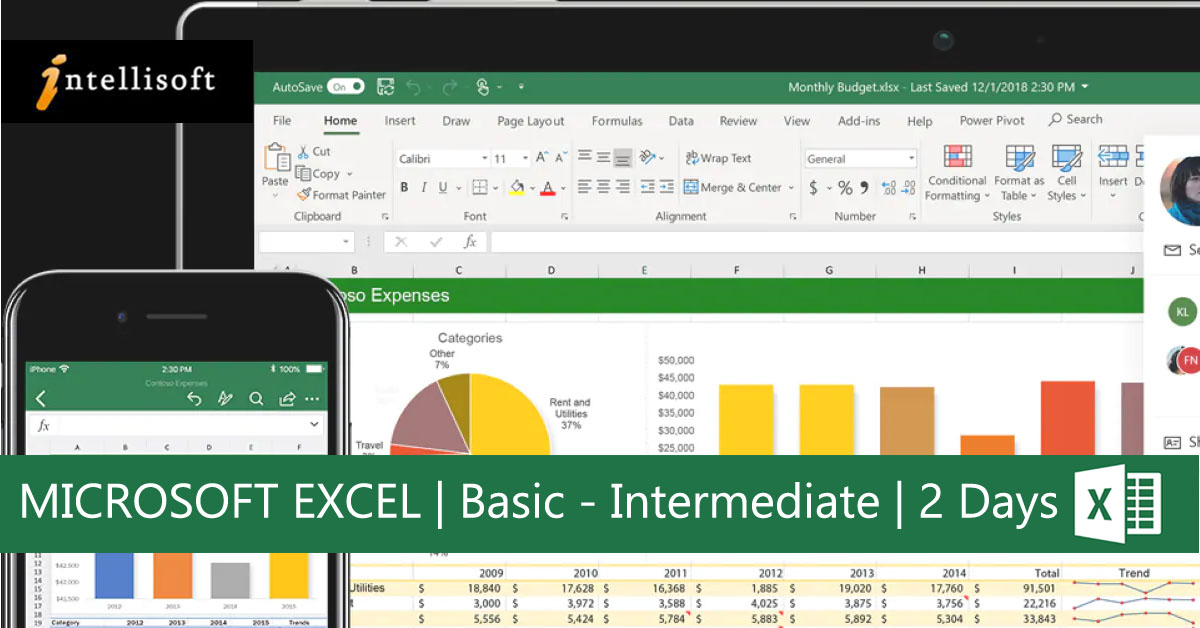Click the Search box in ribbon
The image size is (1200, 628).
[x=1076, y=119]
